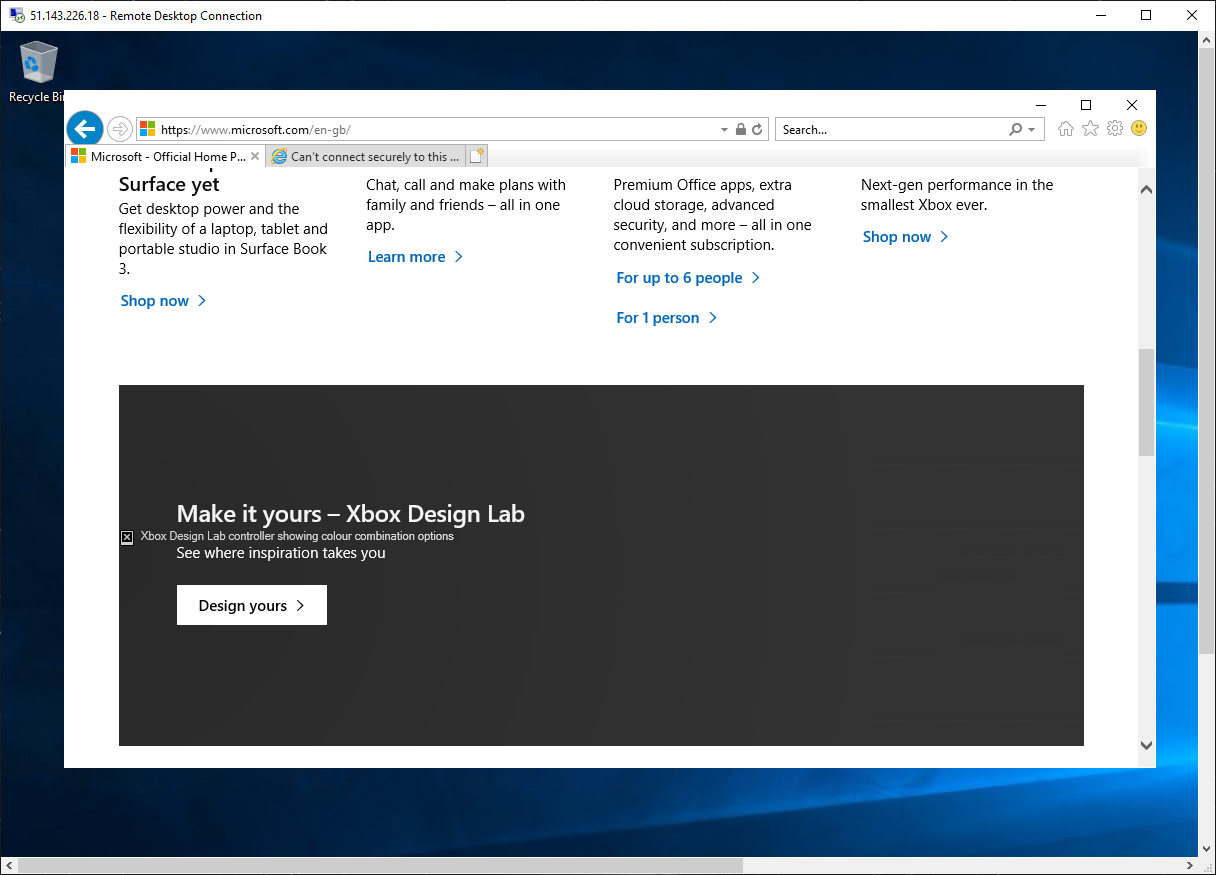View favorites with the star icon
Viewport: 1216px width, 875px height.
pos(1090,128)
